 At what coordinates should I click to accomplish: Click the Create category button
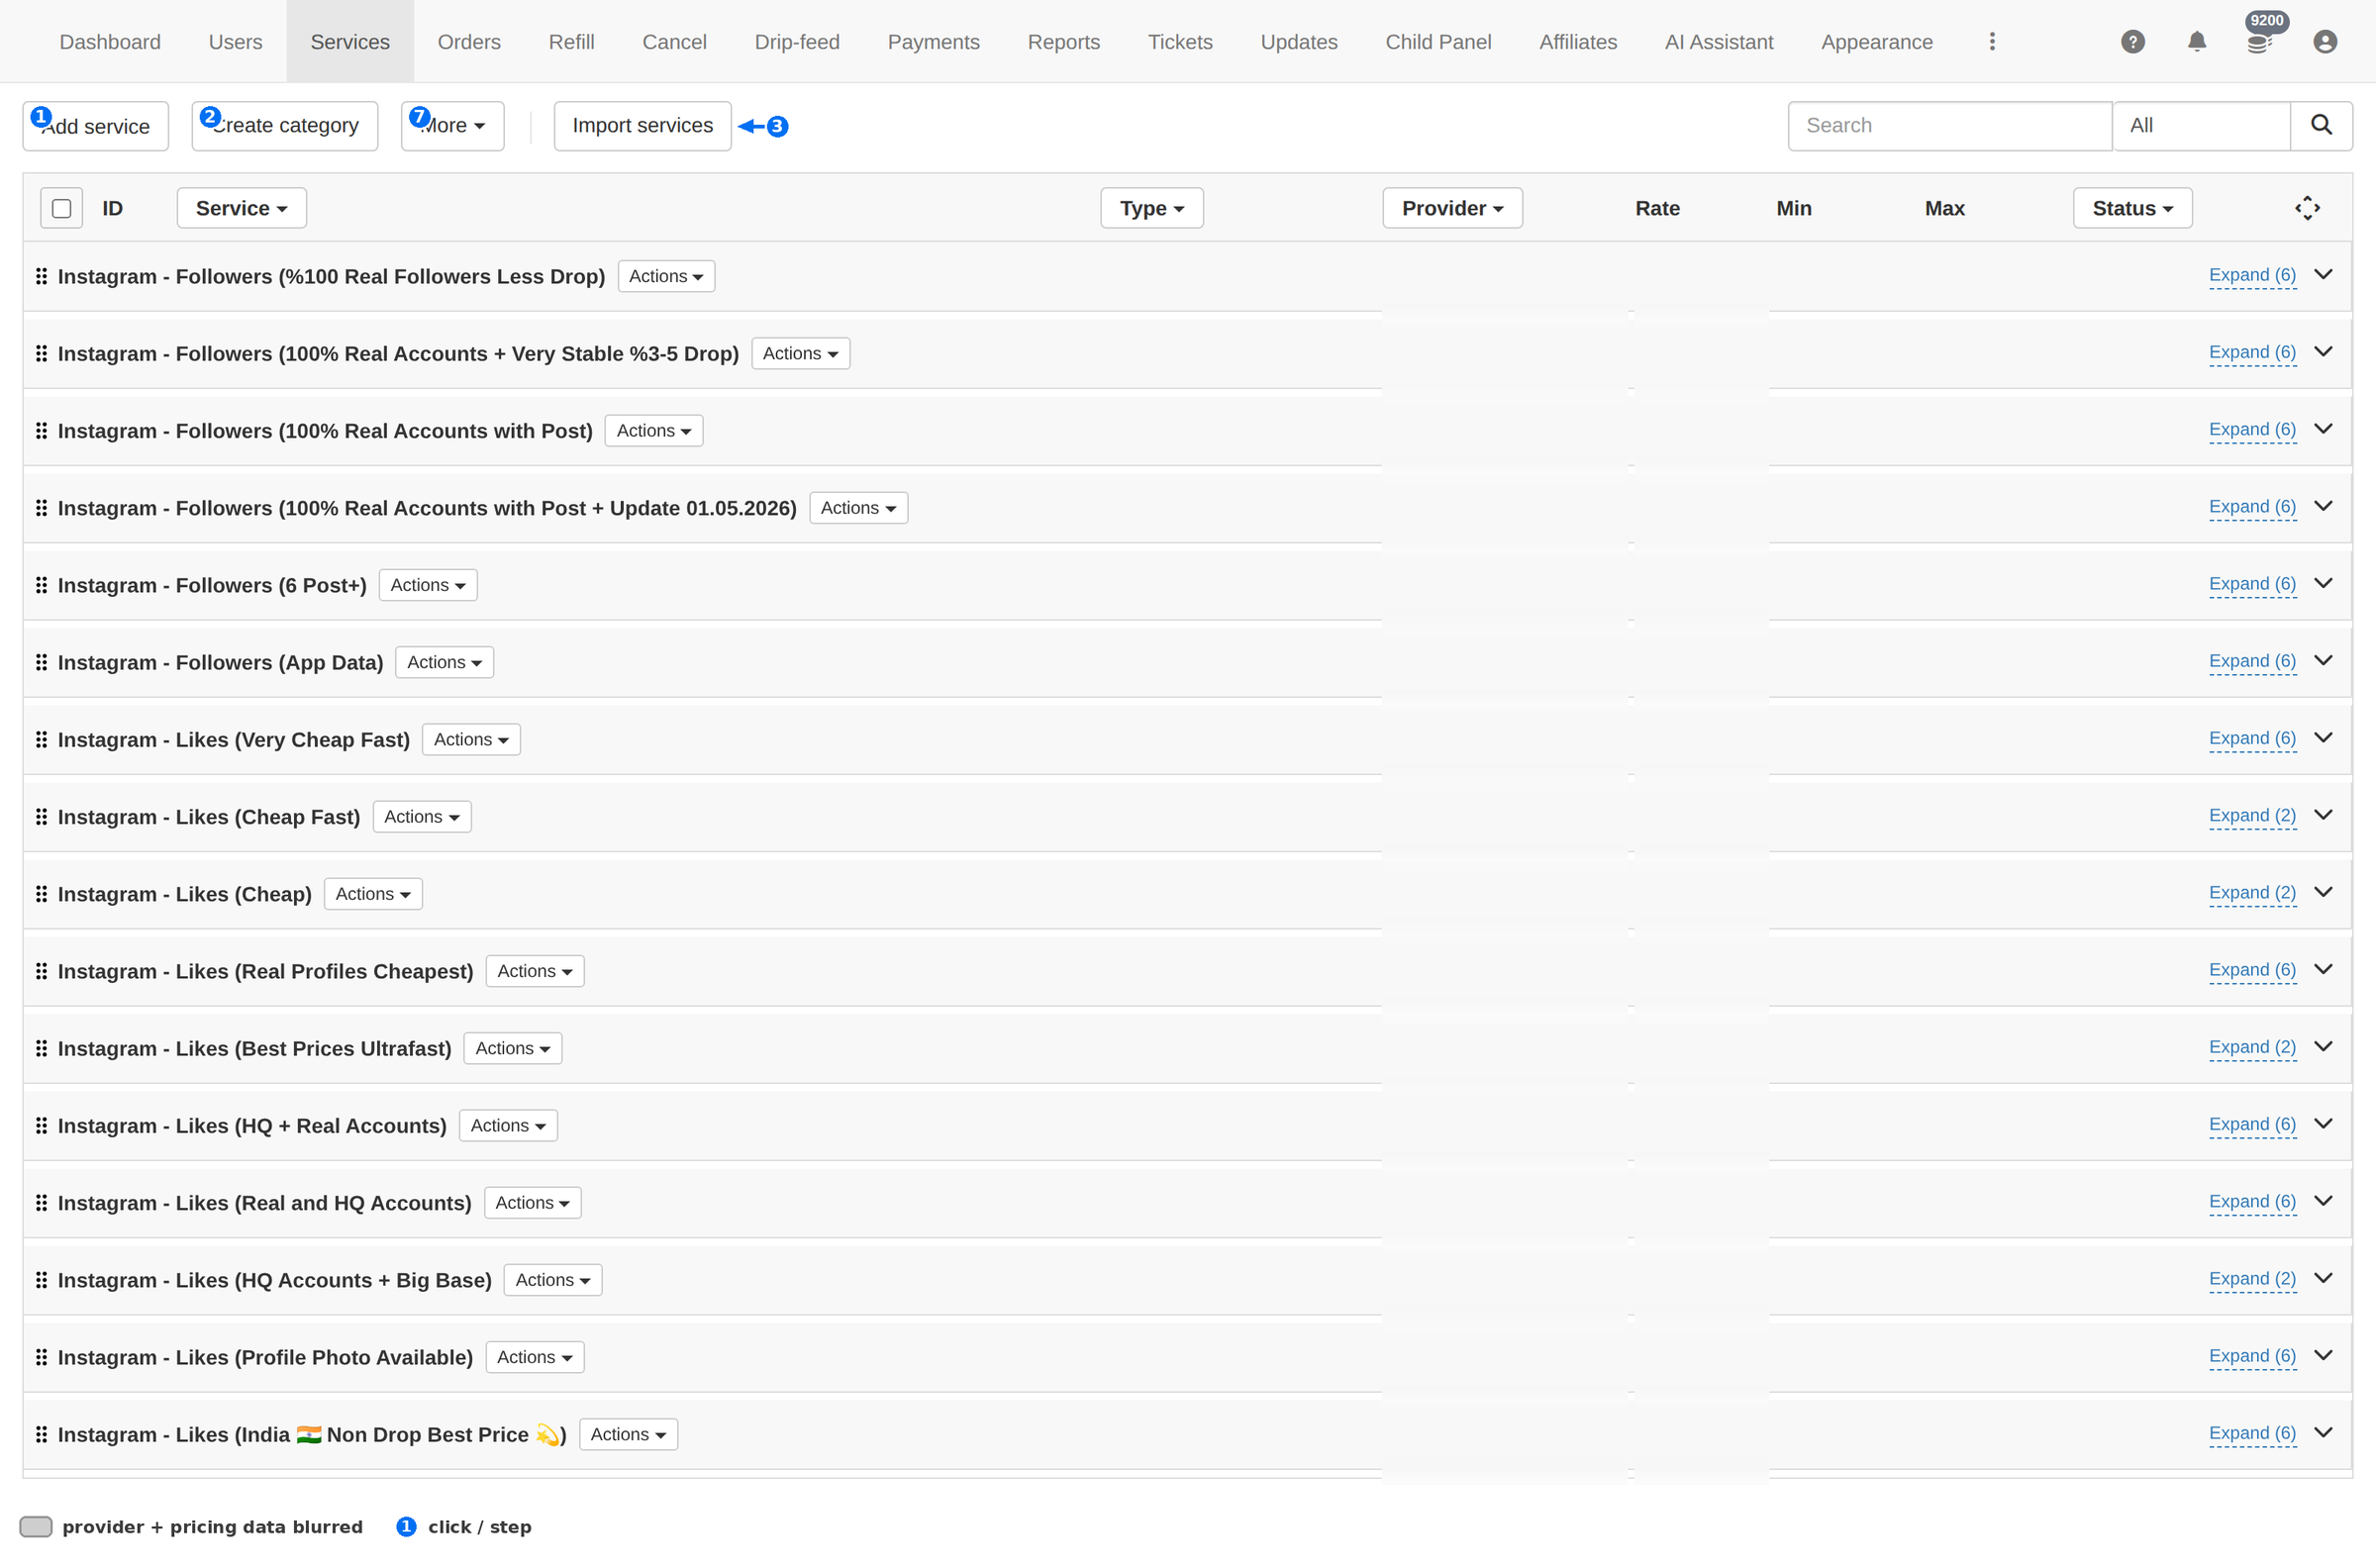click(285, 125)
